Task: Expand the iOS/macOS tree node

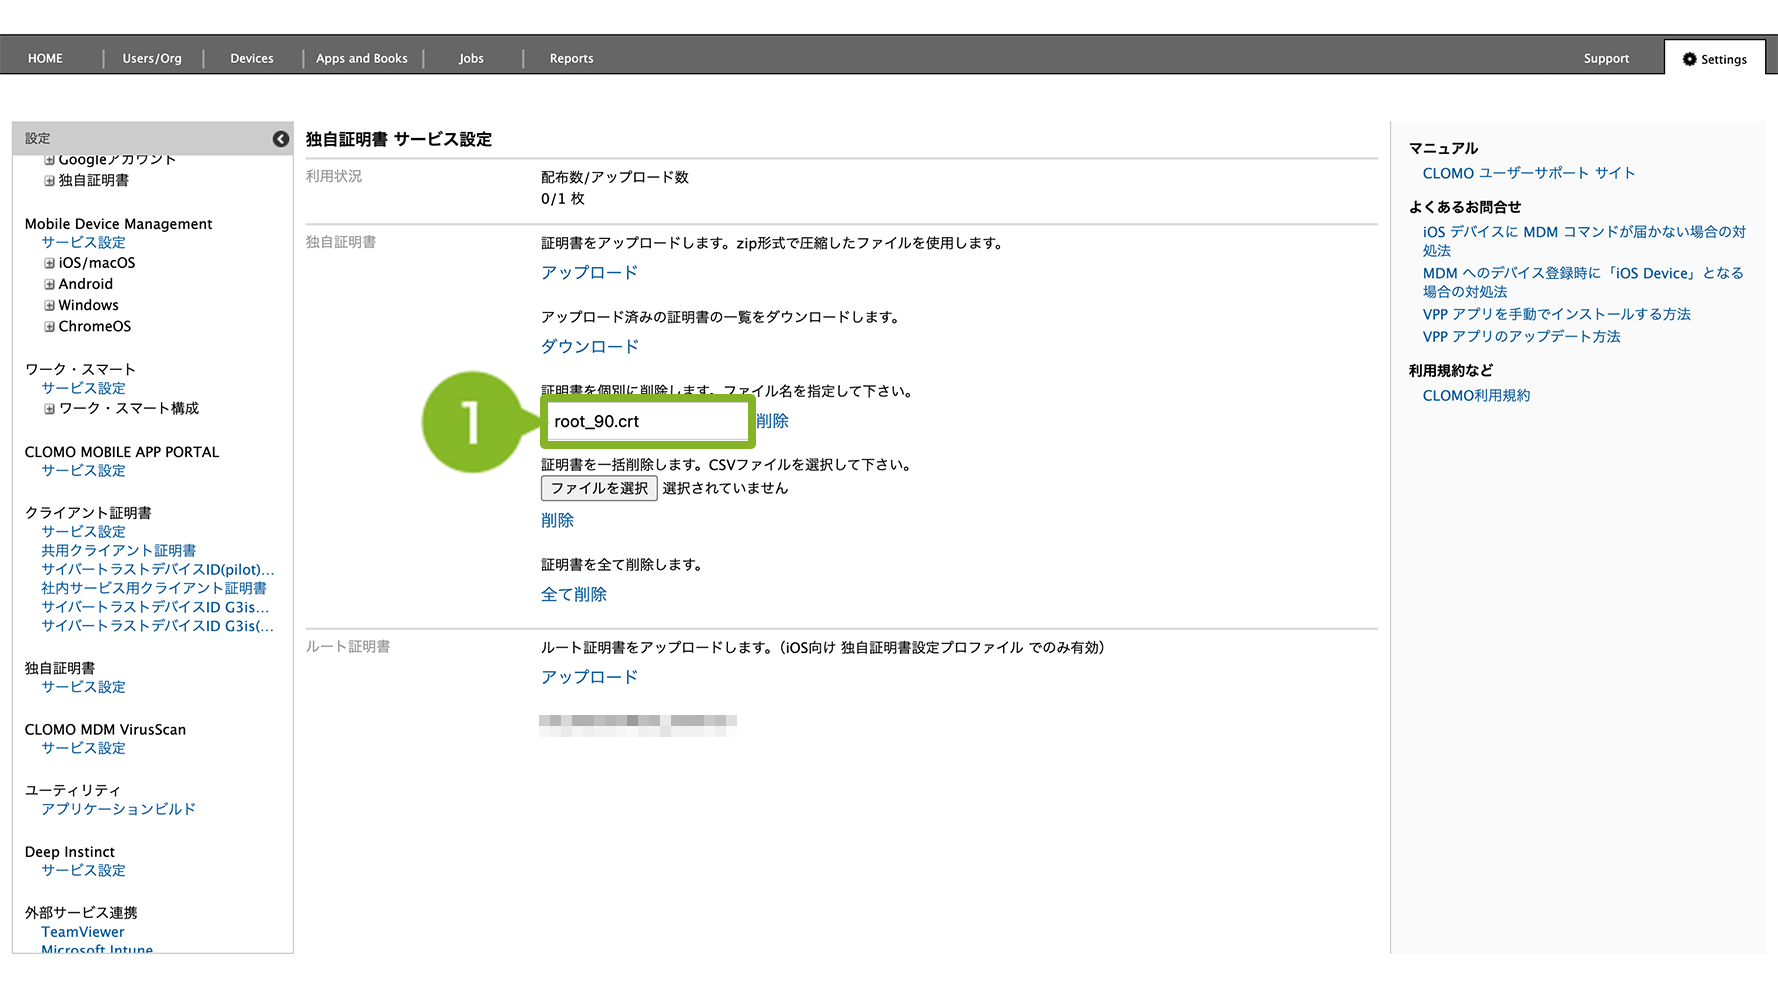Action: point(49,263)
